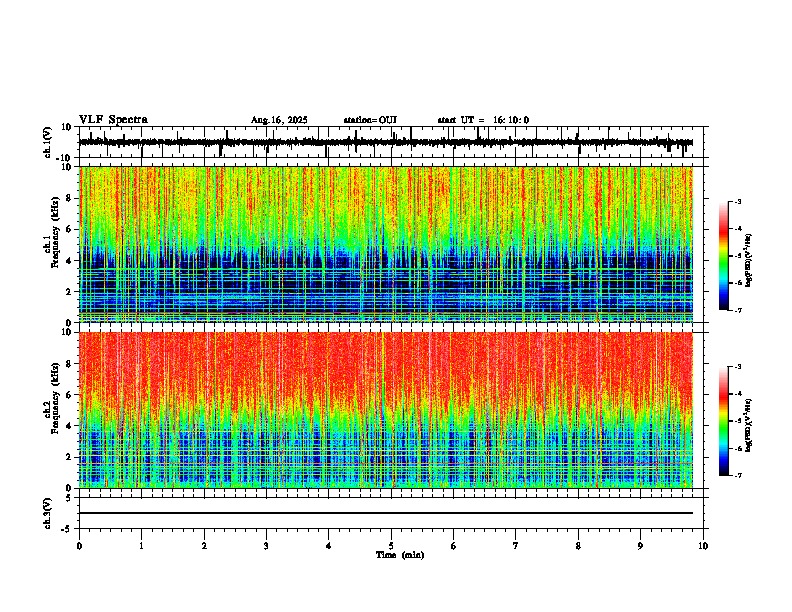Viewport: 792px width, 612px height.
Task: Click time axis tick label '4'
Action: (329, 546)
